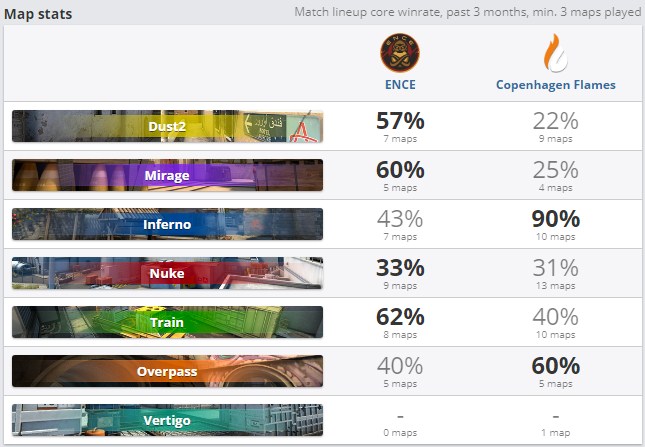The width and height of the screenshot is (645, 447).
Task: Click the ENCE team logo icon
Action: [400, 52]
